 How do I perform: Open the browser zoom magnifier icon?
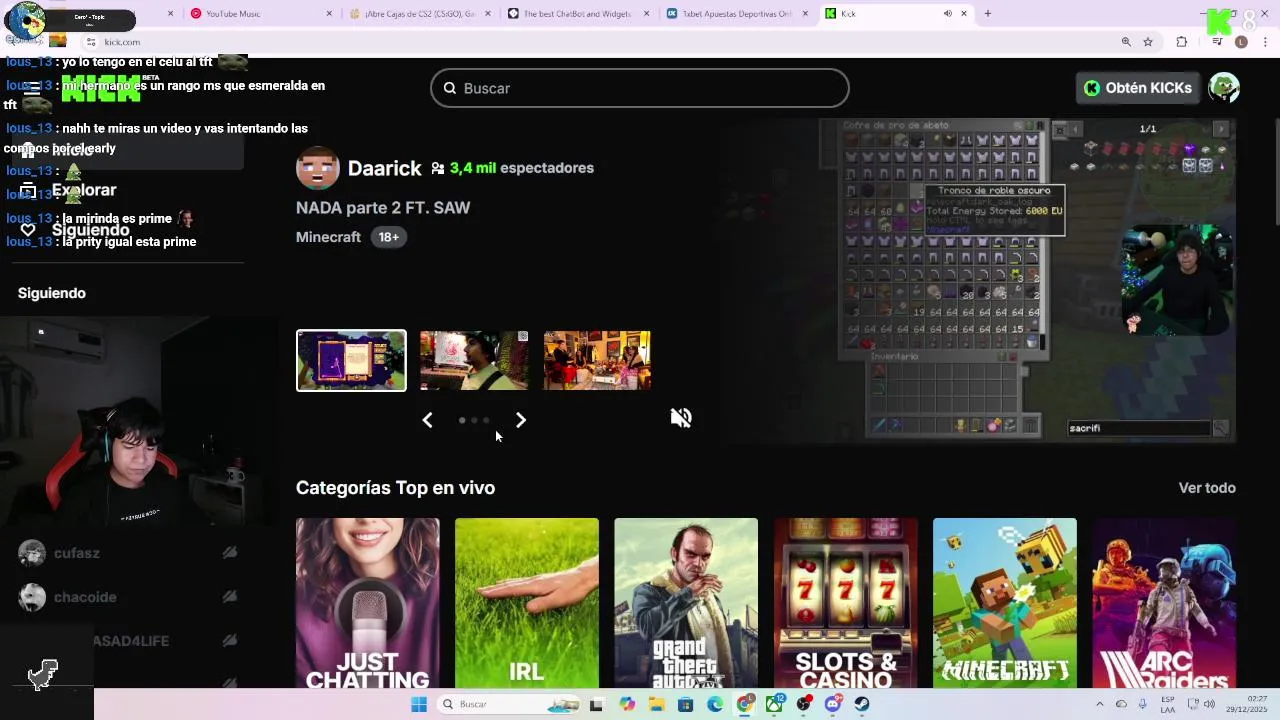(x=1126, y=42)
